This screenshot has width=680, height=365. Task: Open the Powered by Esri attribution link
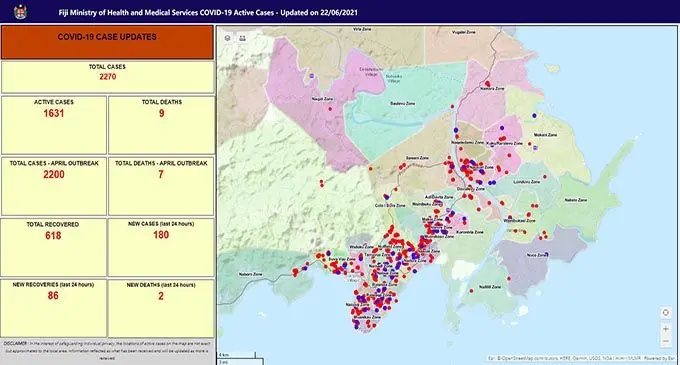[x=660, y=358]
